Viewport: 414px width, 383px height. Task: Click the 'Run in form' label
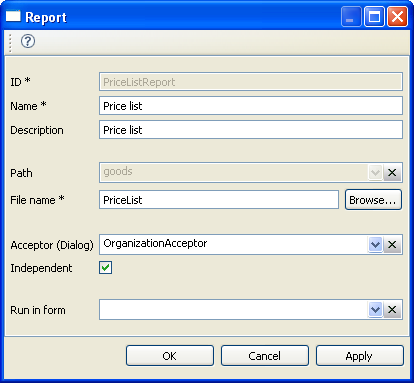[x=38, y=310]
